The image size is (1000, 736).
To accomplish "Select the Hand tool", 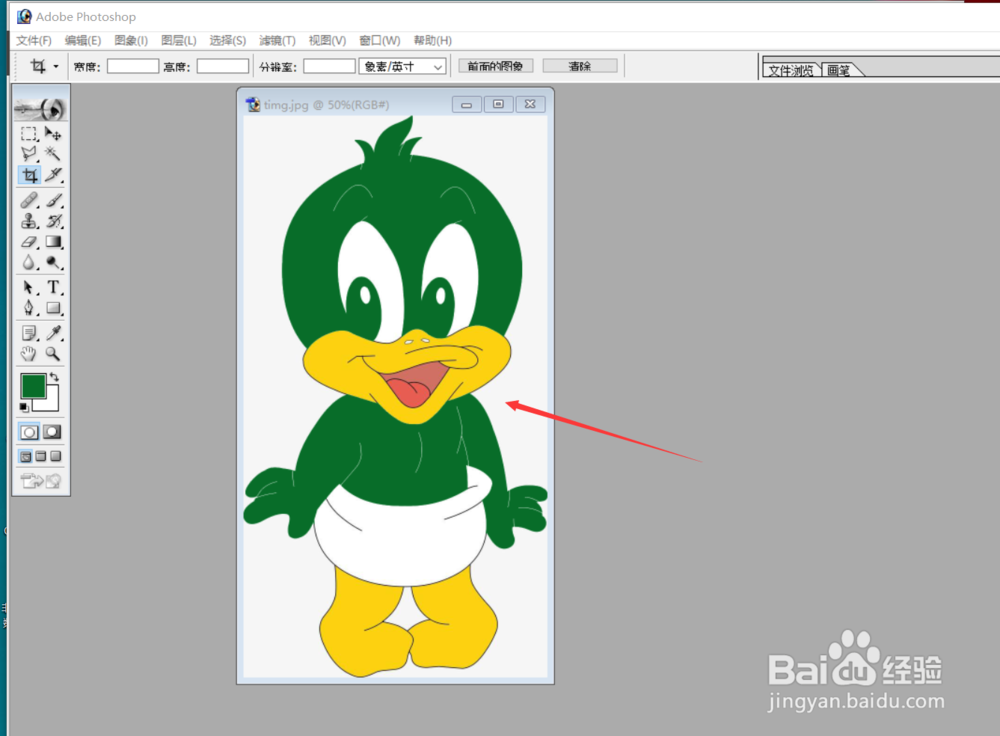I will (29, 353).
